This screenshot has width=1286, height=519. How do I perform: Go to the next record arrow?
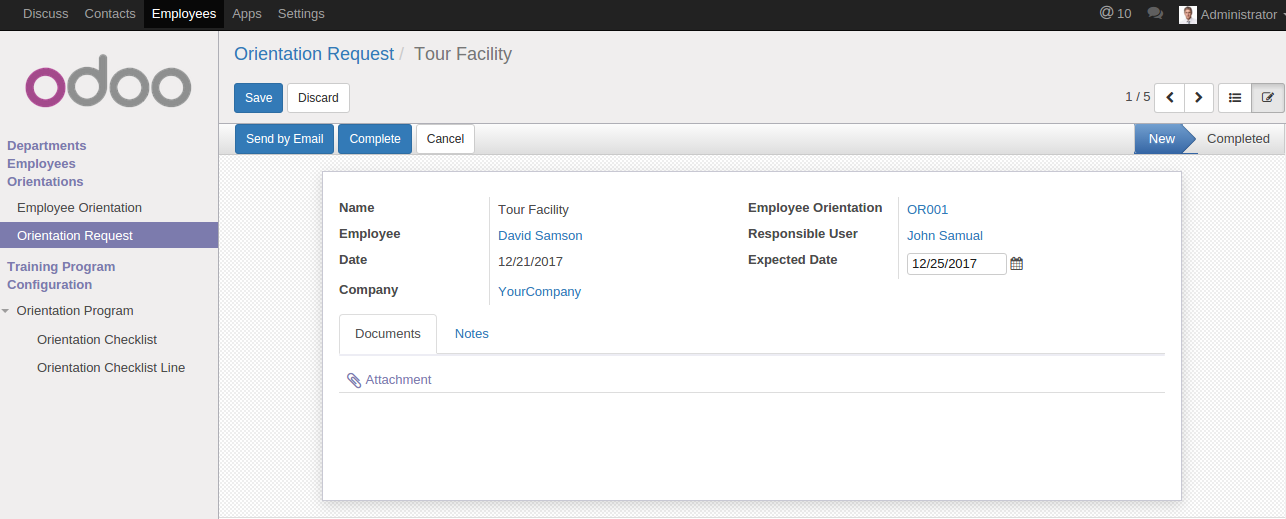point(1199,98)
